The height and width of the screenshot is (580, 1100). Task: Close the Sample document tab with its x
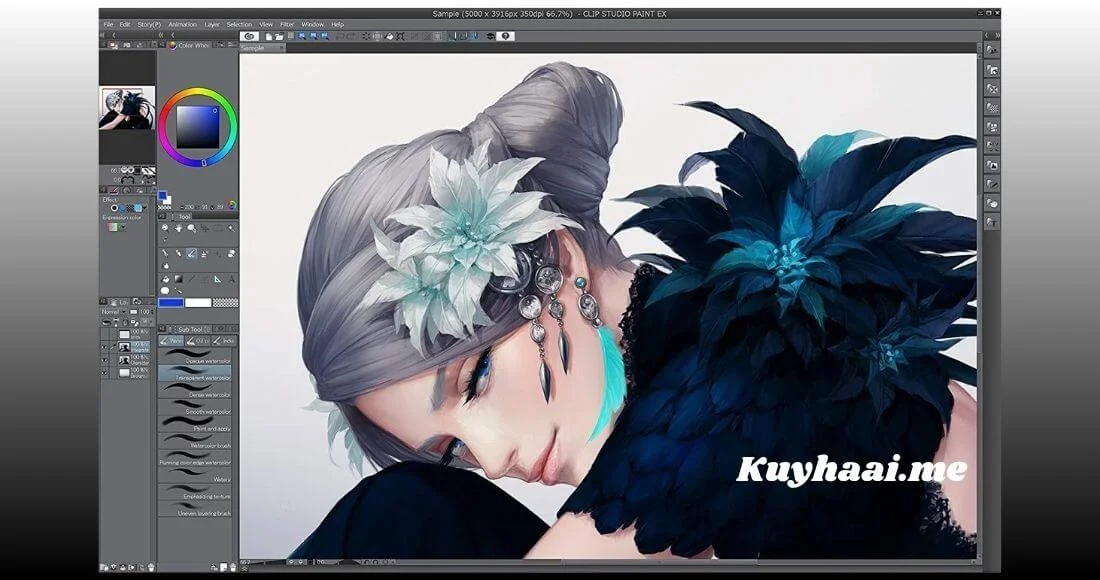point(281,48)
